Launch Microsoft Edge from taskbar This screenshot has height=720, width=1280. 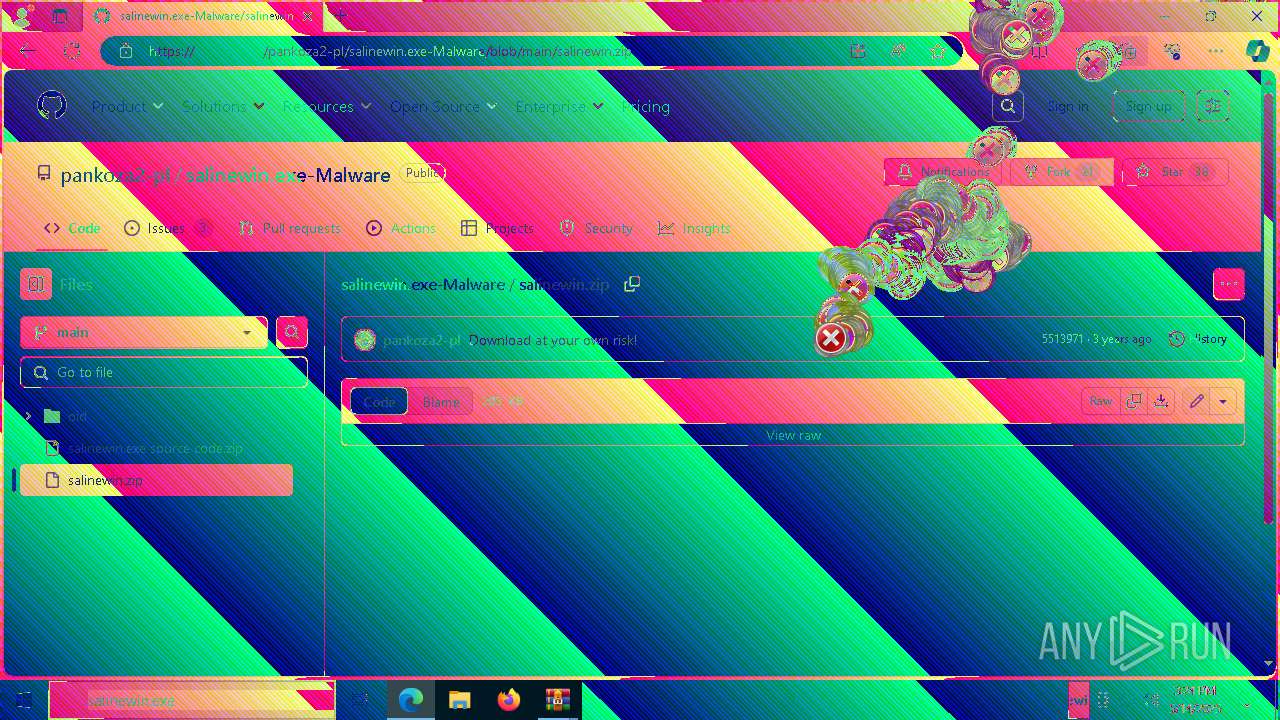[411, 700]
